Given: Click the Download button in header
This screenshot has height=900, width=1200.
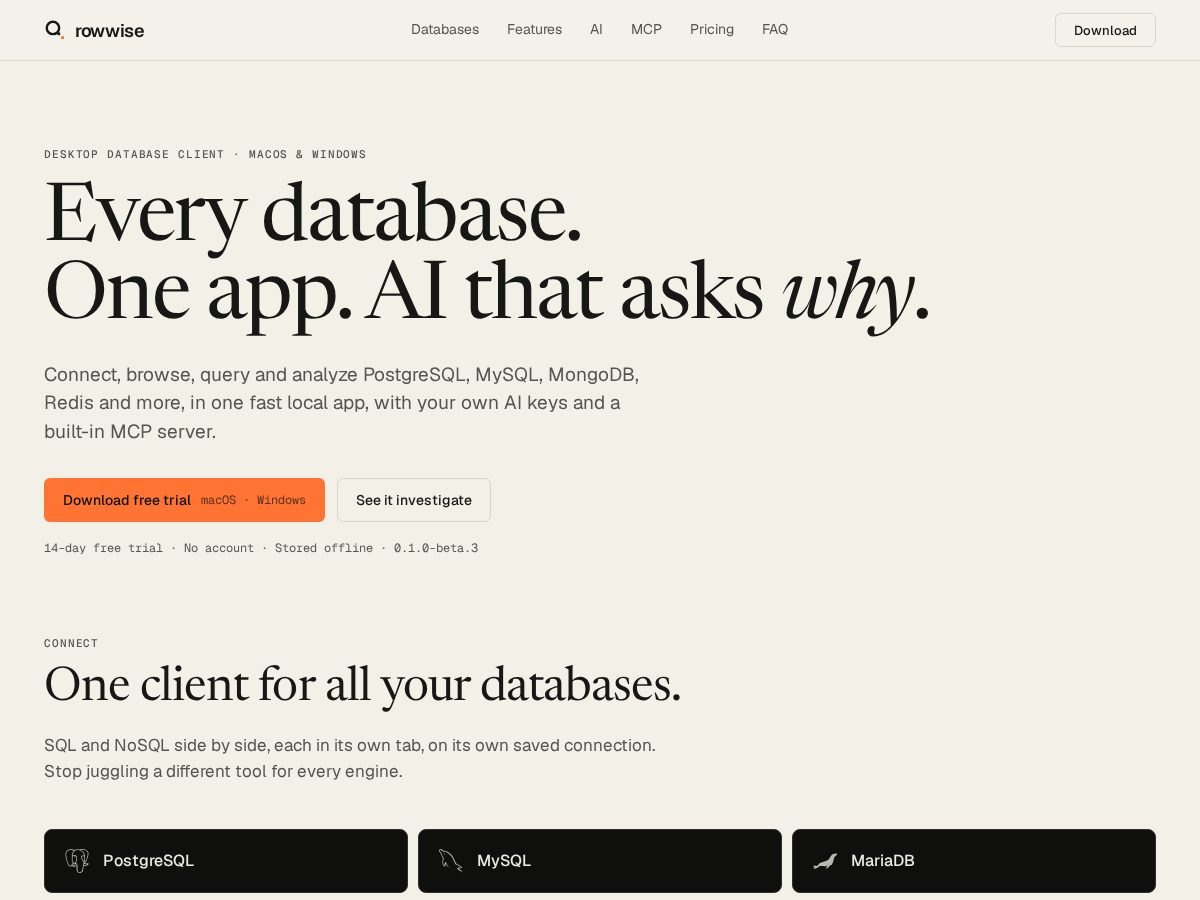Looking at the screenshot, I should pyautogui.click(x=1105, y=30).
